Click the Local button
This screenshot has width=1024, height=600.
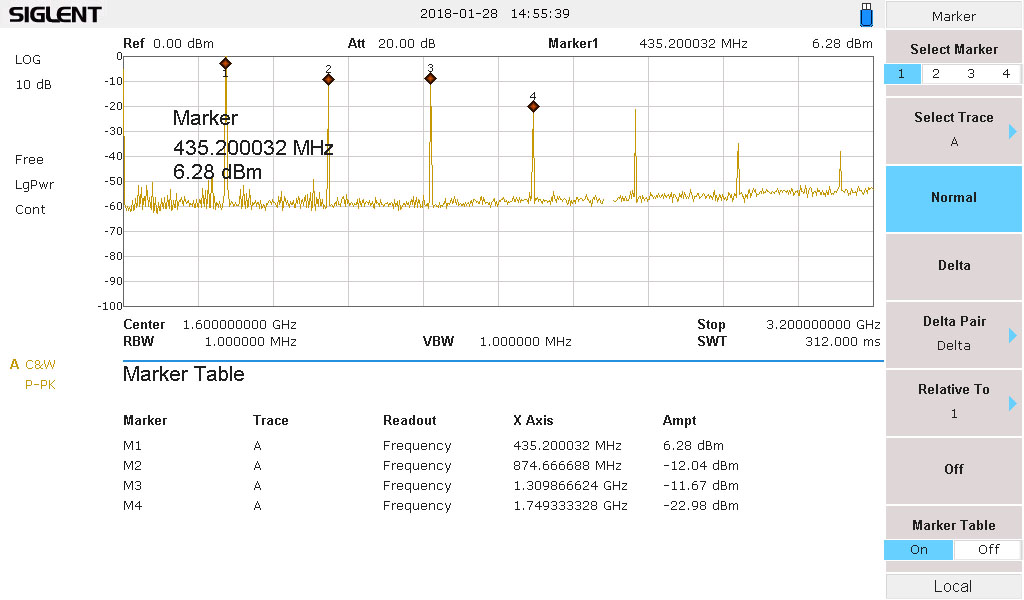(953, 586)
